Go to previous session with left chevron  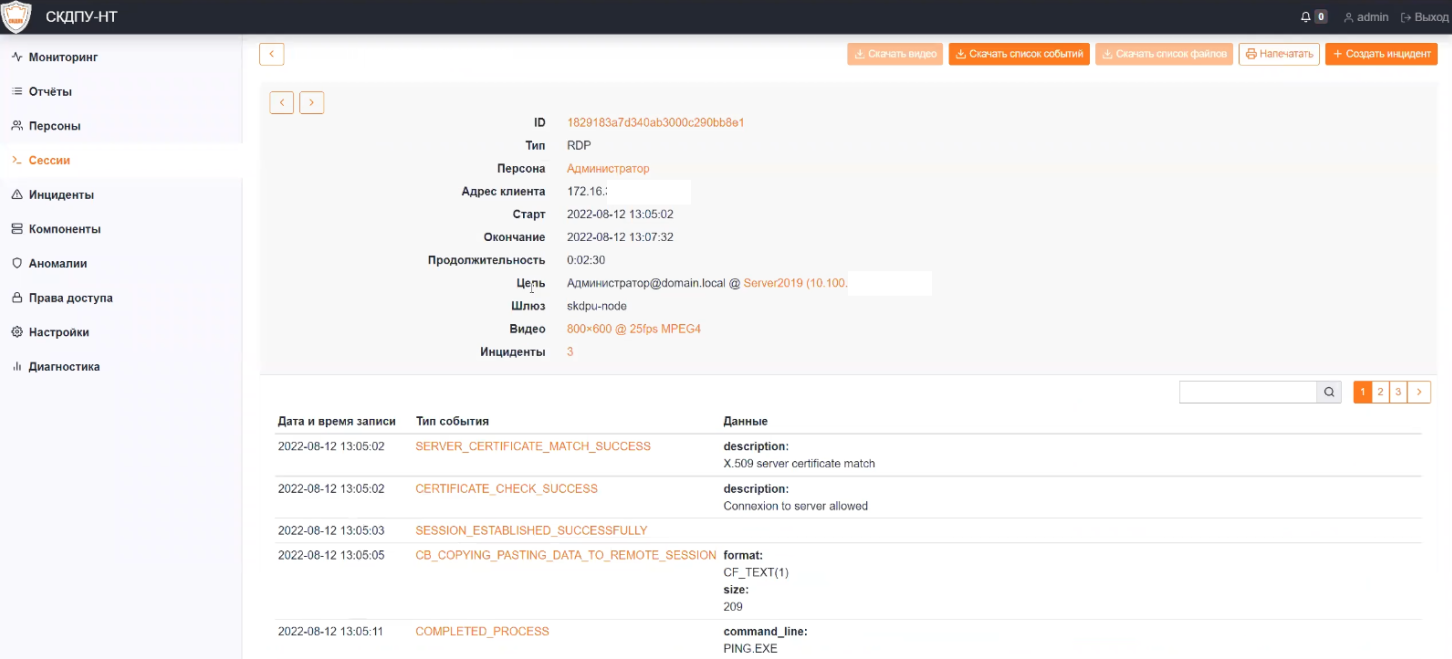click(x=282, y=102)
